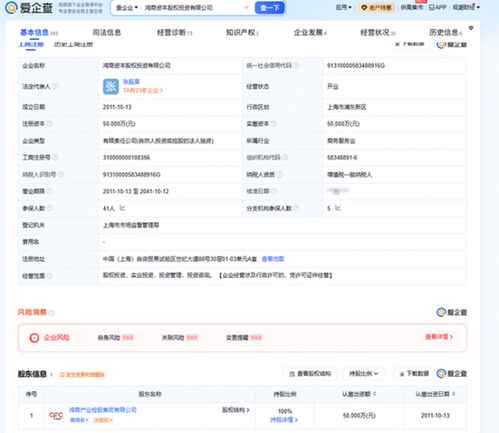Click the help icon beside 统一社会信用代码
499x433 pixels.
[296, 65]
